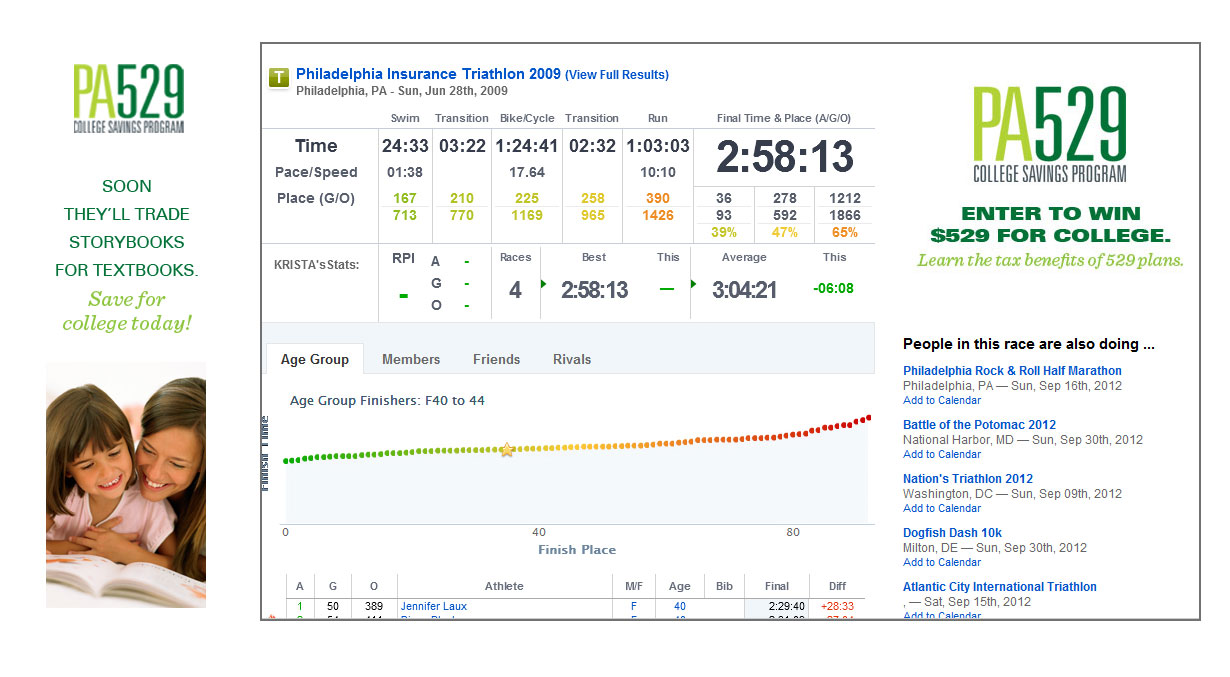Click "Save for college today!" in left ad
Screen dimensions: 1230x677
click(126, 311)
